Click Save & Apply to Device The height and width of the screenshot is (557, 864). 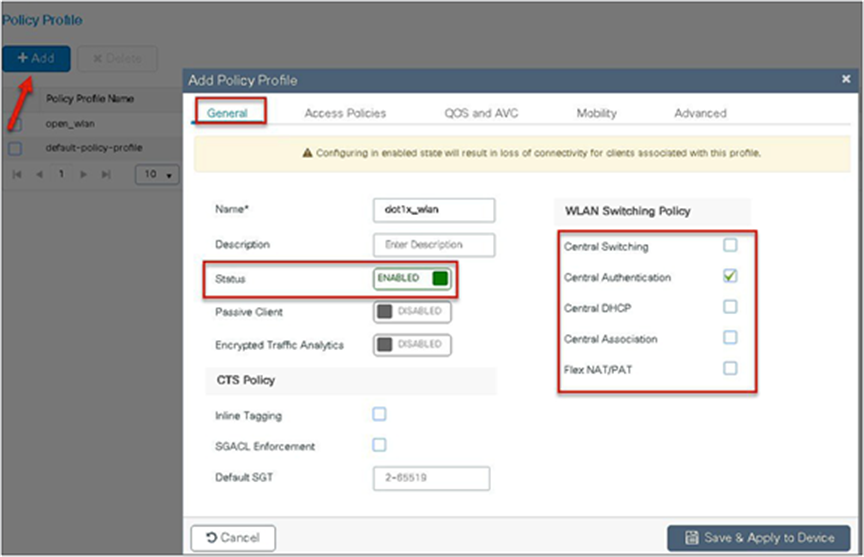[x=759, y=538]
